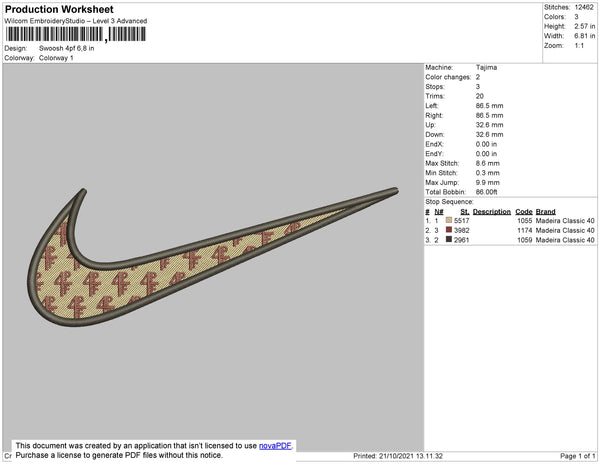Select the stop sequence row with code 1174
The image size is (600, 464).
coord(510,230)
